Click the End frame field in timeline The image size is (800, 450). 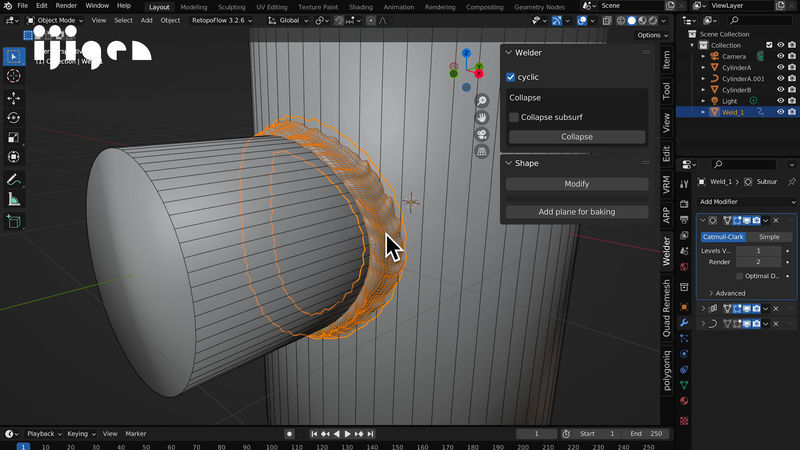[x=644, y=434]
